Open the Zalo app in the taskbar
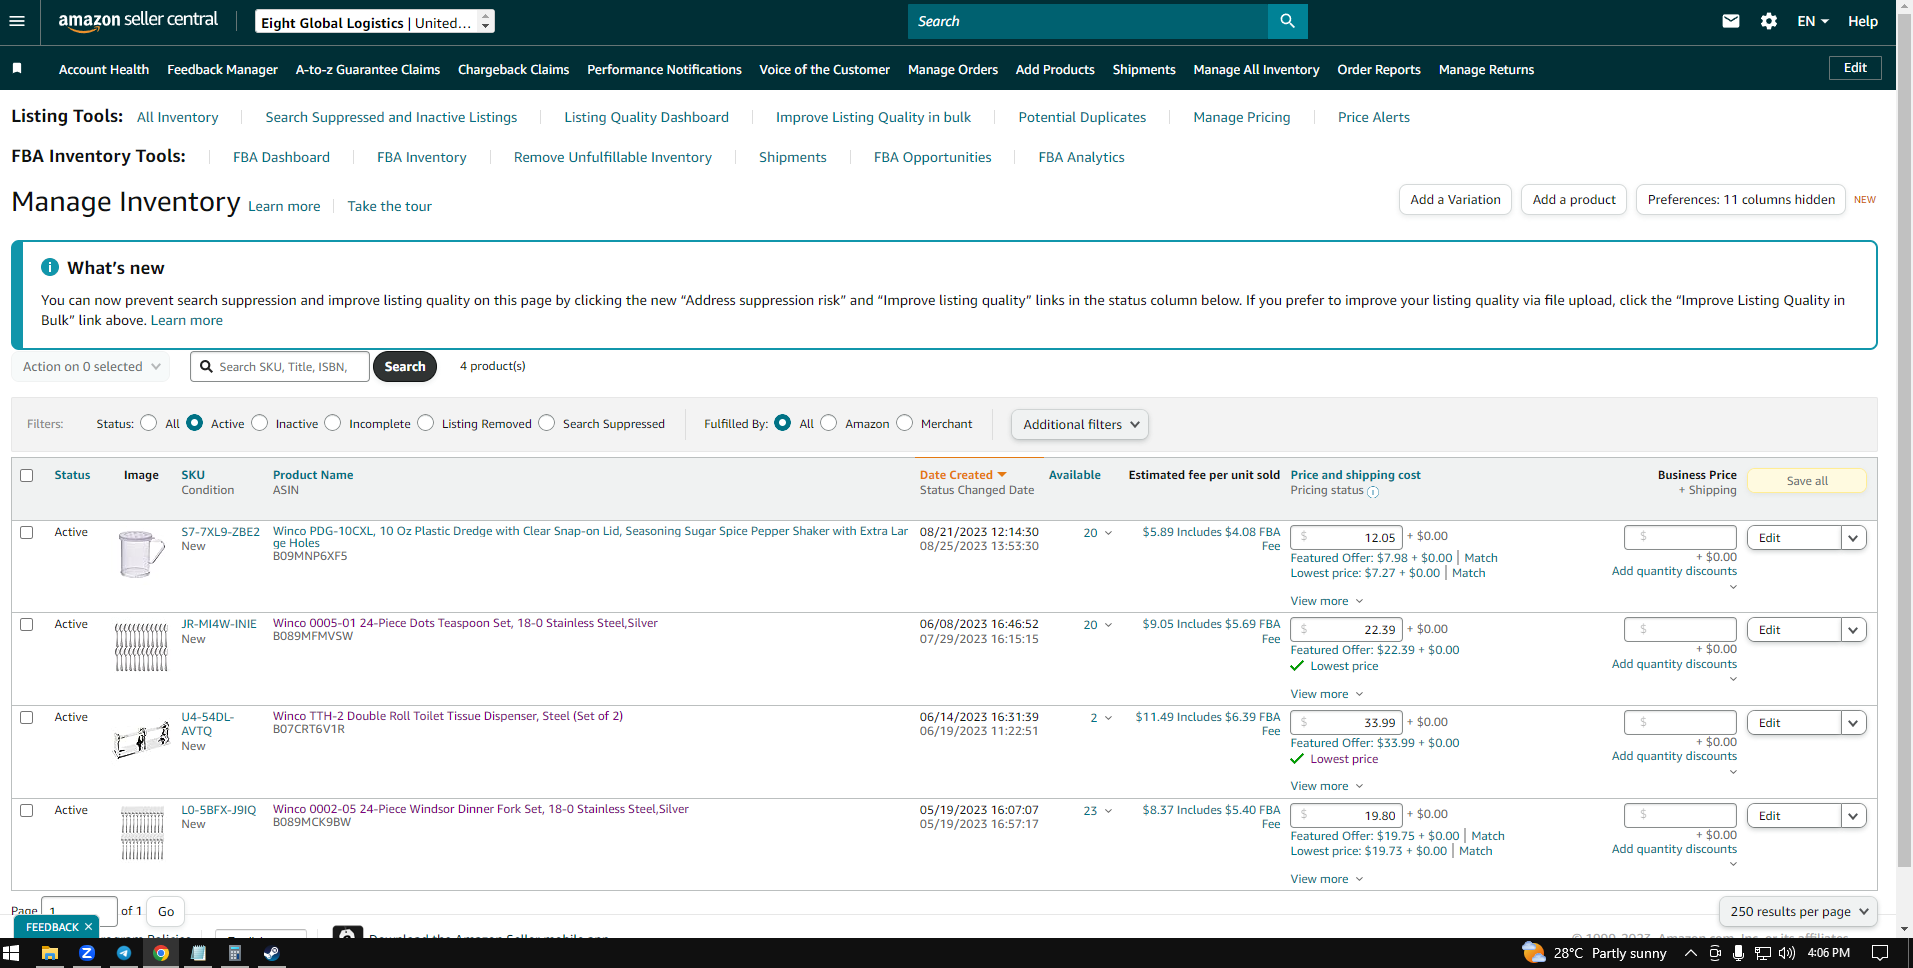 (x=87, y=953)
